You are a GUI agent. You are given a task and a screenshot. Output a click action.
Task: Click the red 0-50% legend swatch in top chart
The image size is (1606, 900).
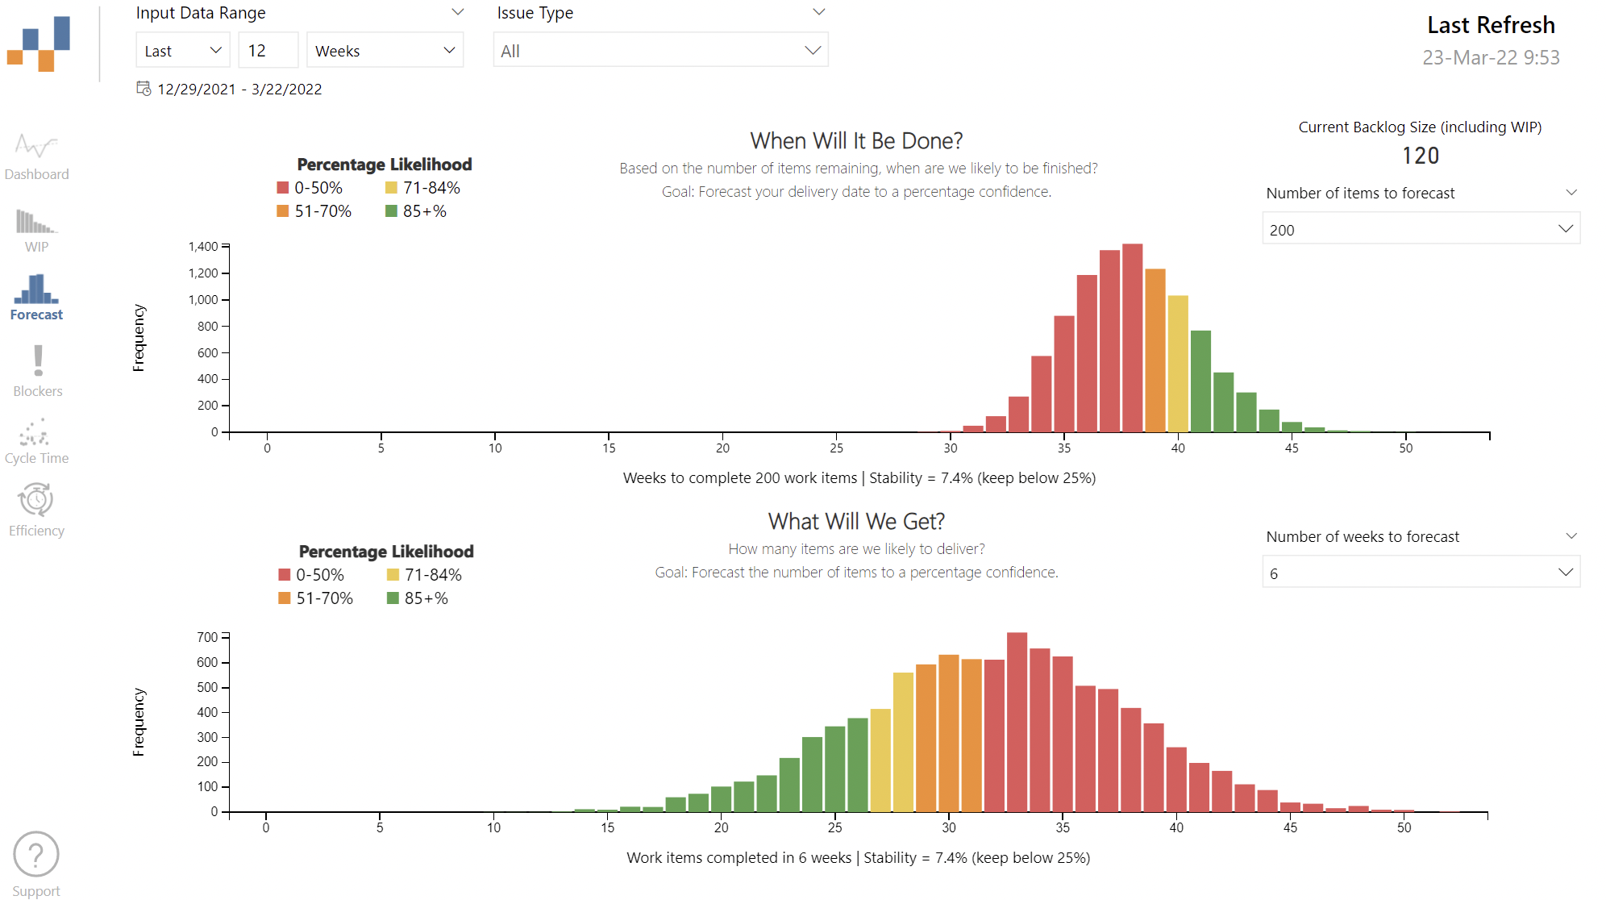(x=283, y=188)
